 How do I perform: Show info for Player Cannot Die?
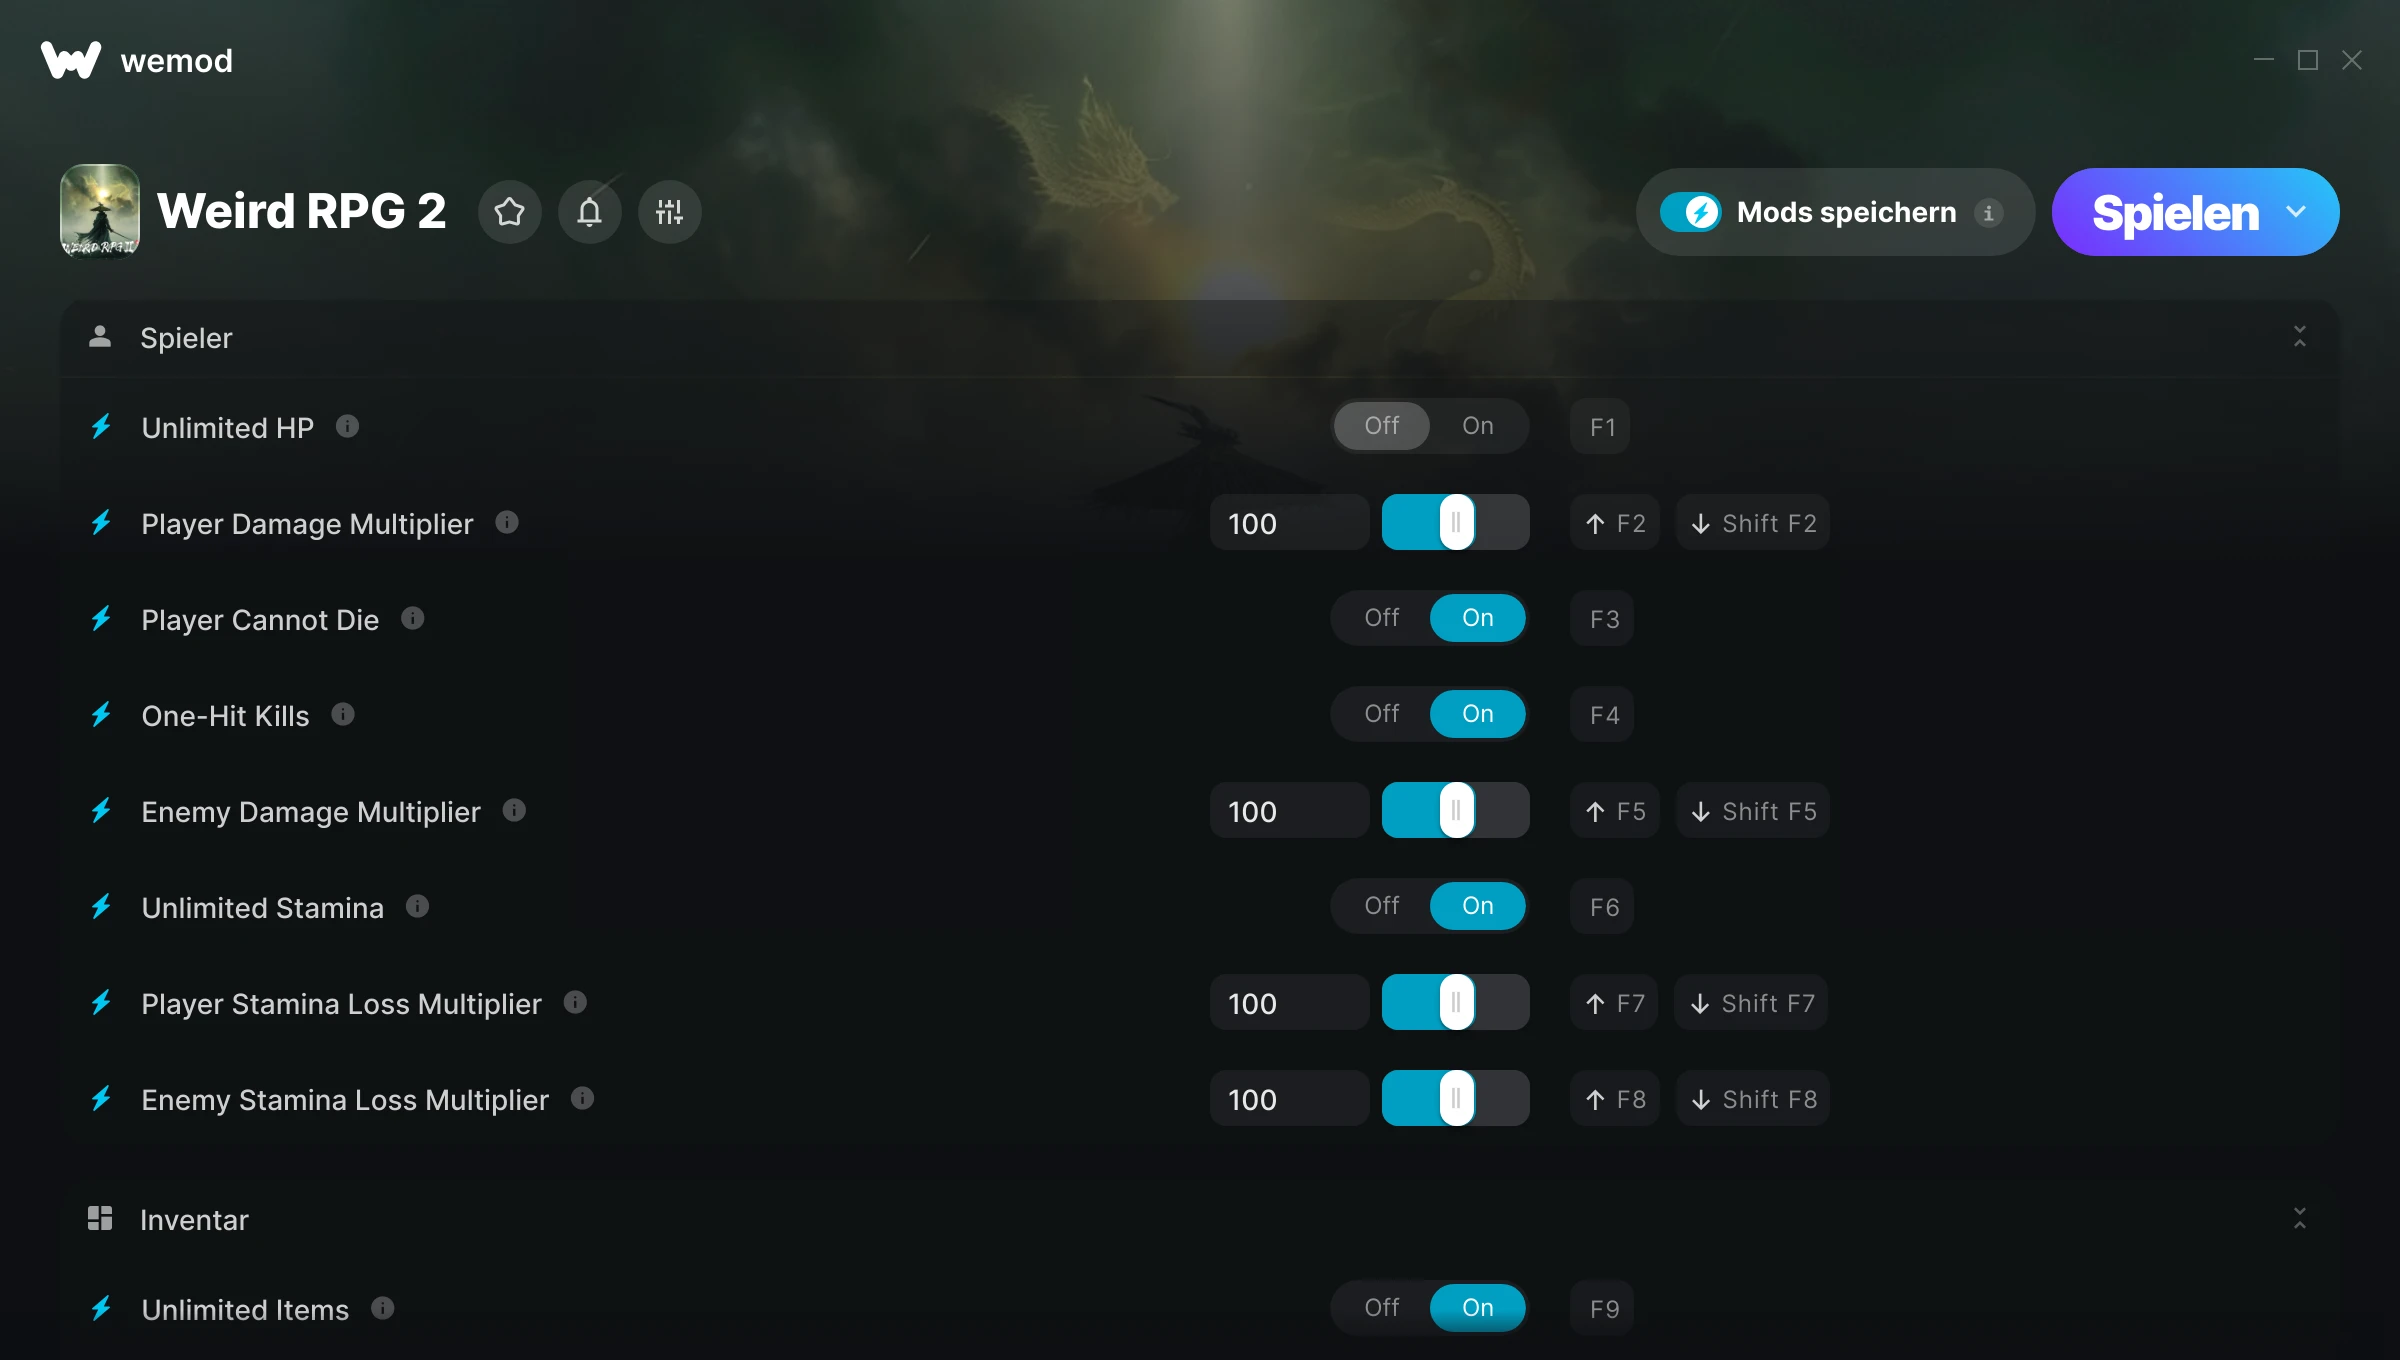[412, 619]
